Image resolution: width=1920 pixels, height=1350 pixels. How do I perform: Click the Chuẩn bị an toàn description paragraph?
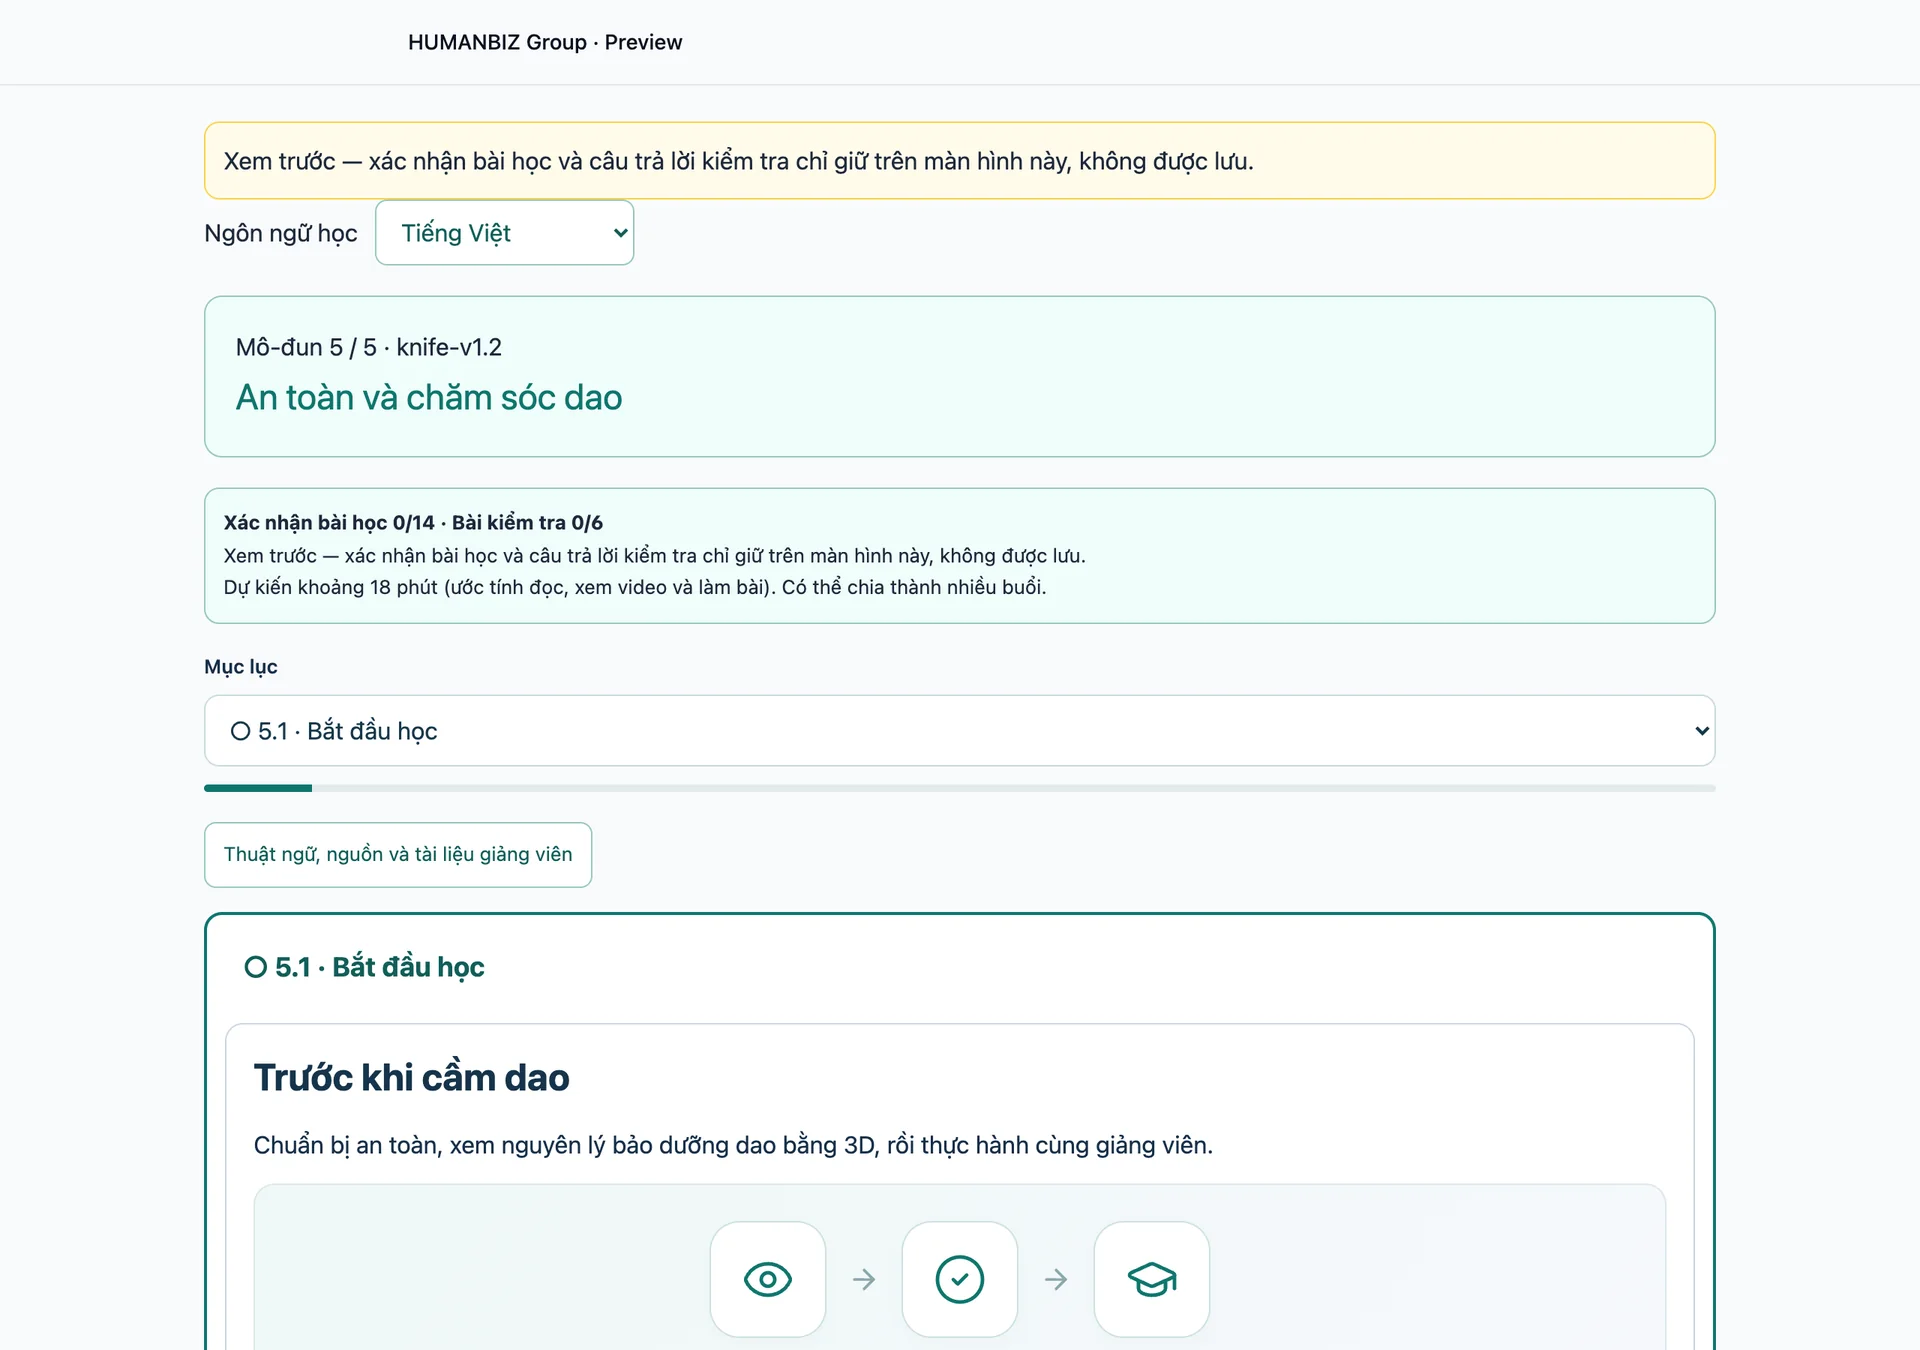(733, 1145)
